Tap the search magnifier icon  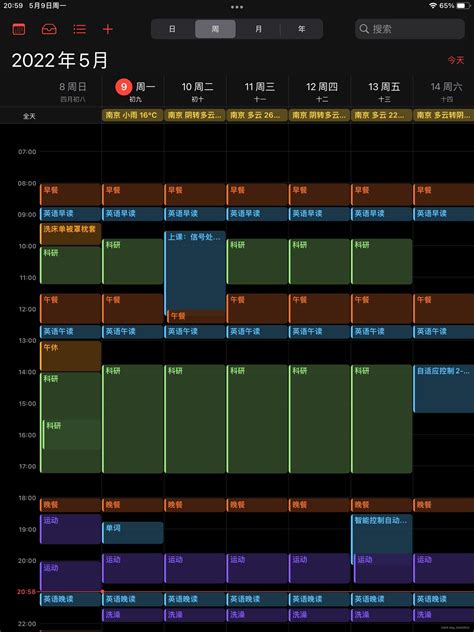(x=364, y=29)
